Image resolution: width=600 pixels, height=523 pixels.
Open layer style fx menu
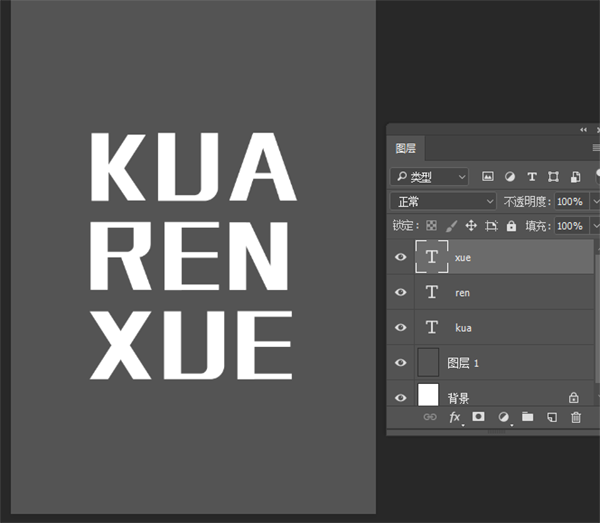click(455, 417)
